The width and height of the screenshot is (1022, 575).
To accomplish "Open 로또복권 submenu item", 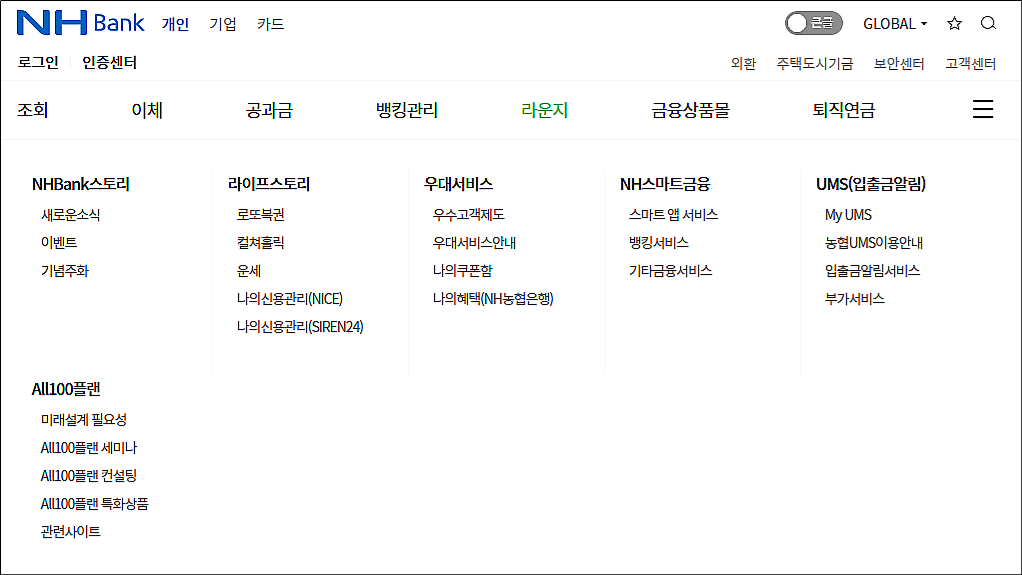I will [x=261, y=214].
